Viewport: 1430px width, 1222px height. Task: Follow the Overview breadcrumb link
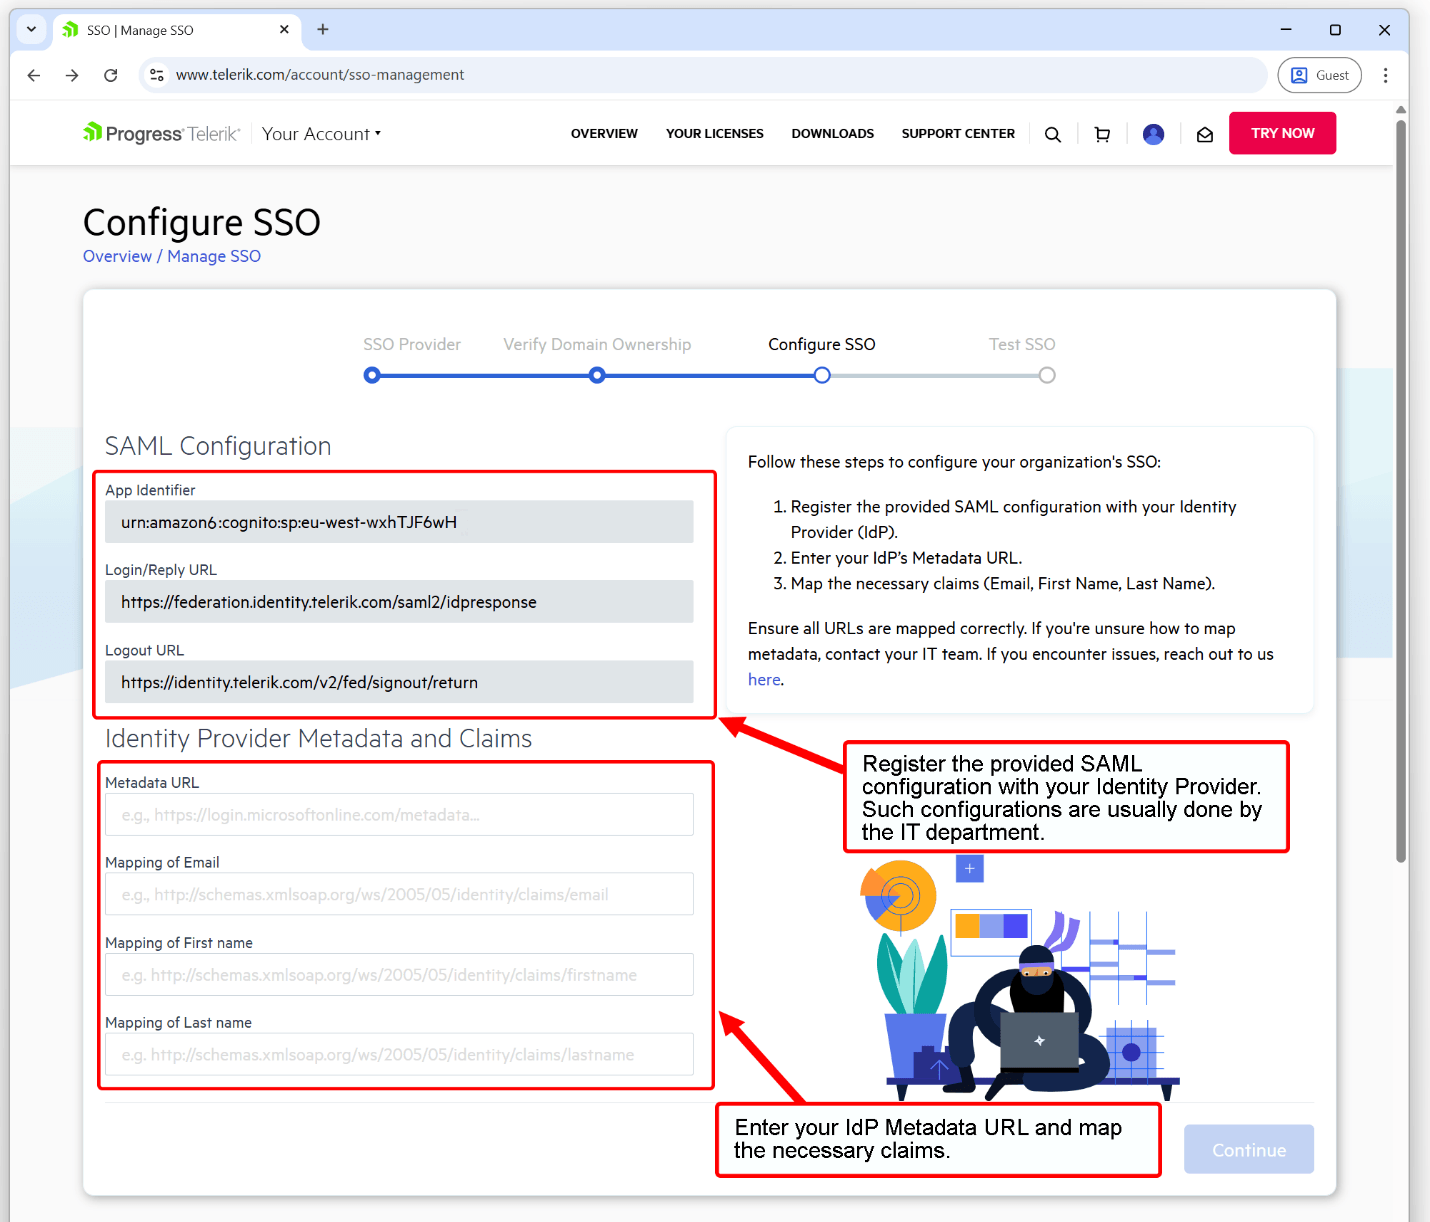pos(117,256)
